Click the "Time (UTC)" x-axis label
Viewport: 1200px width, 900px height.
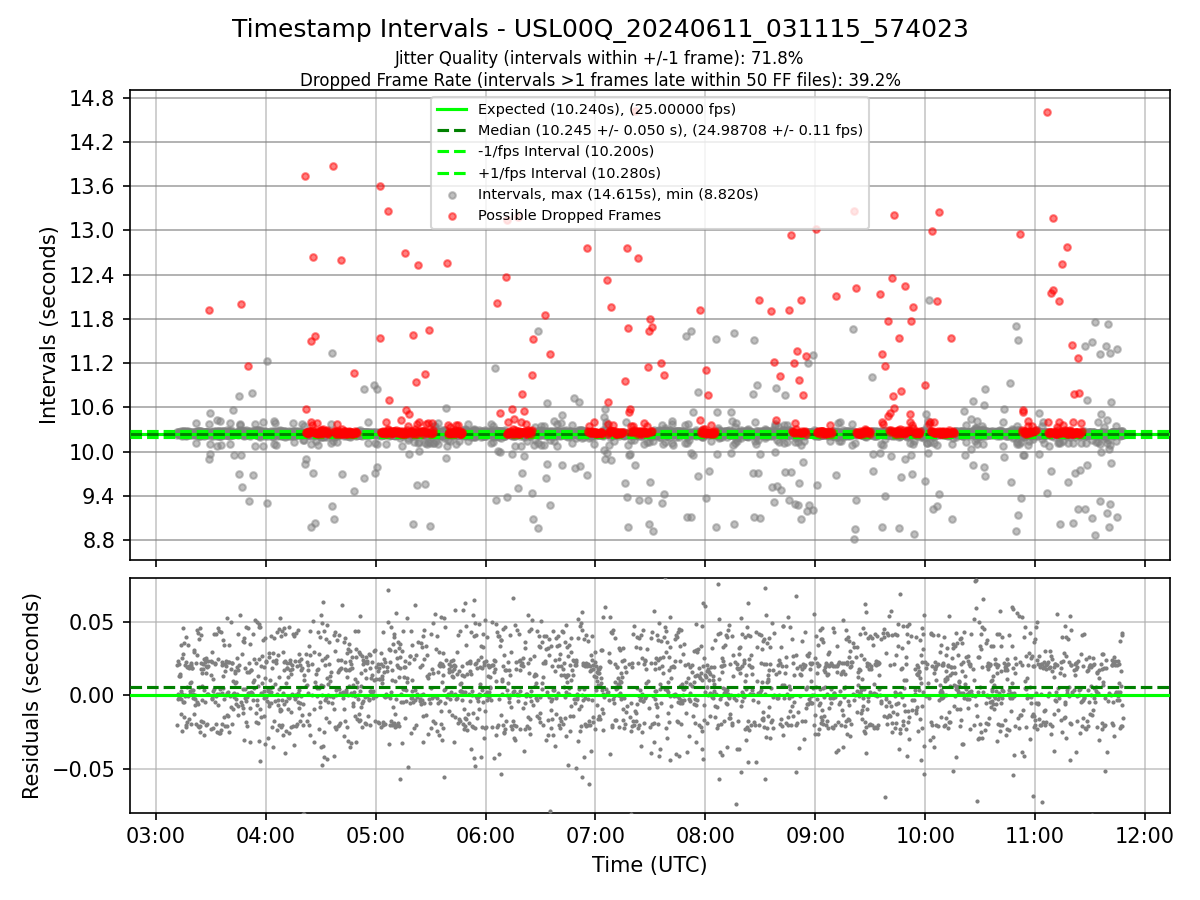click(649, 865)
